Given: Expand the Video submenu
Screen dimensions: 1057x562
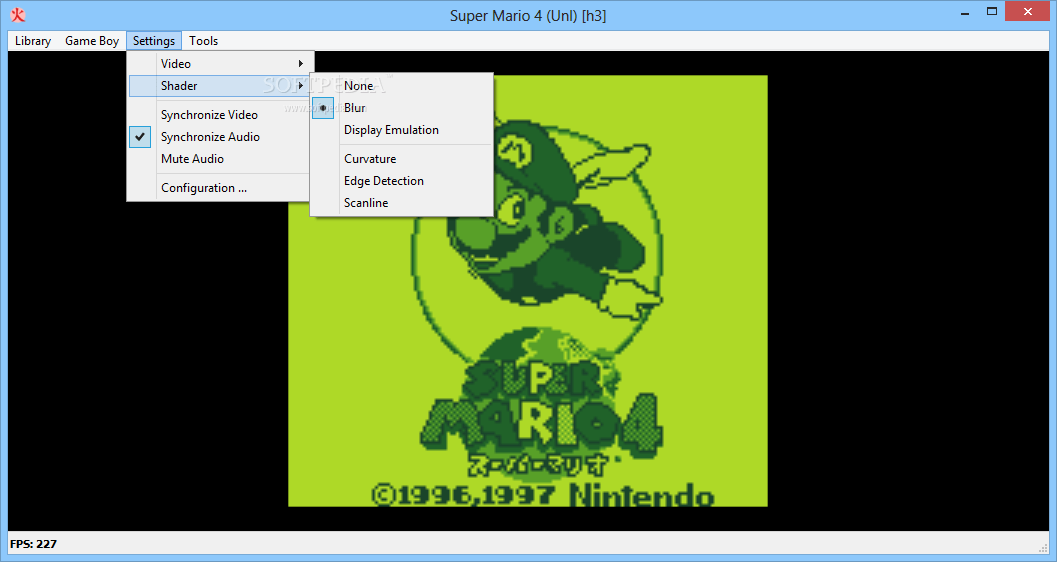Looking at the screenshot, I should [219, 63].
